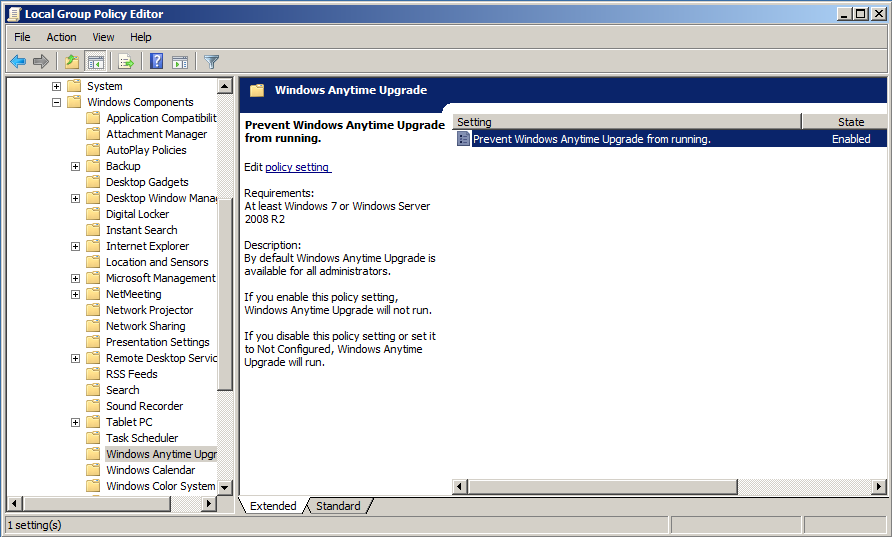Click folder icon in Windows Anytime Upgrade header

pos(257,90)
